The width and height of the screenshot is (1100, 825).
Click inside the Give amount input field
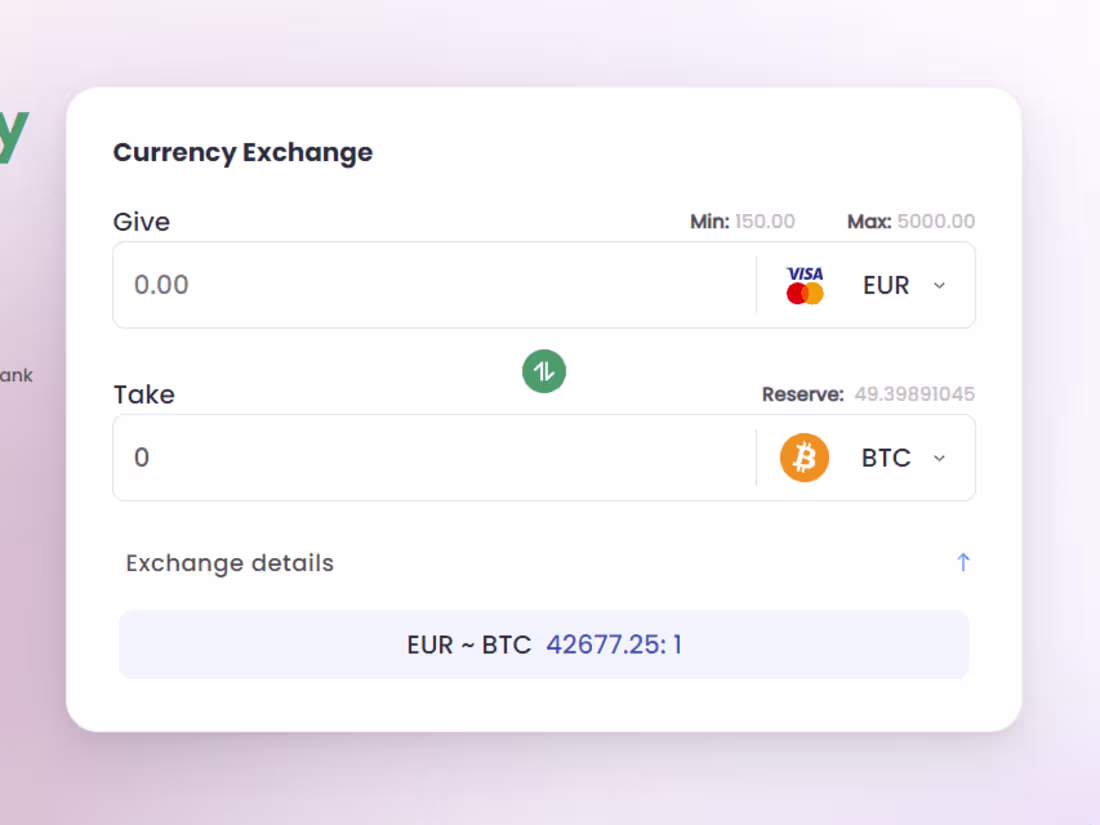coord(400,285)
